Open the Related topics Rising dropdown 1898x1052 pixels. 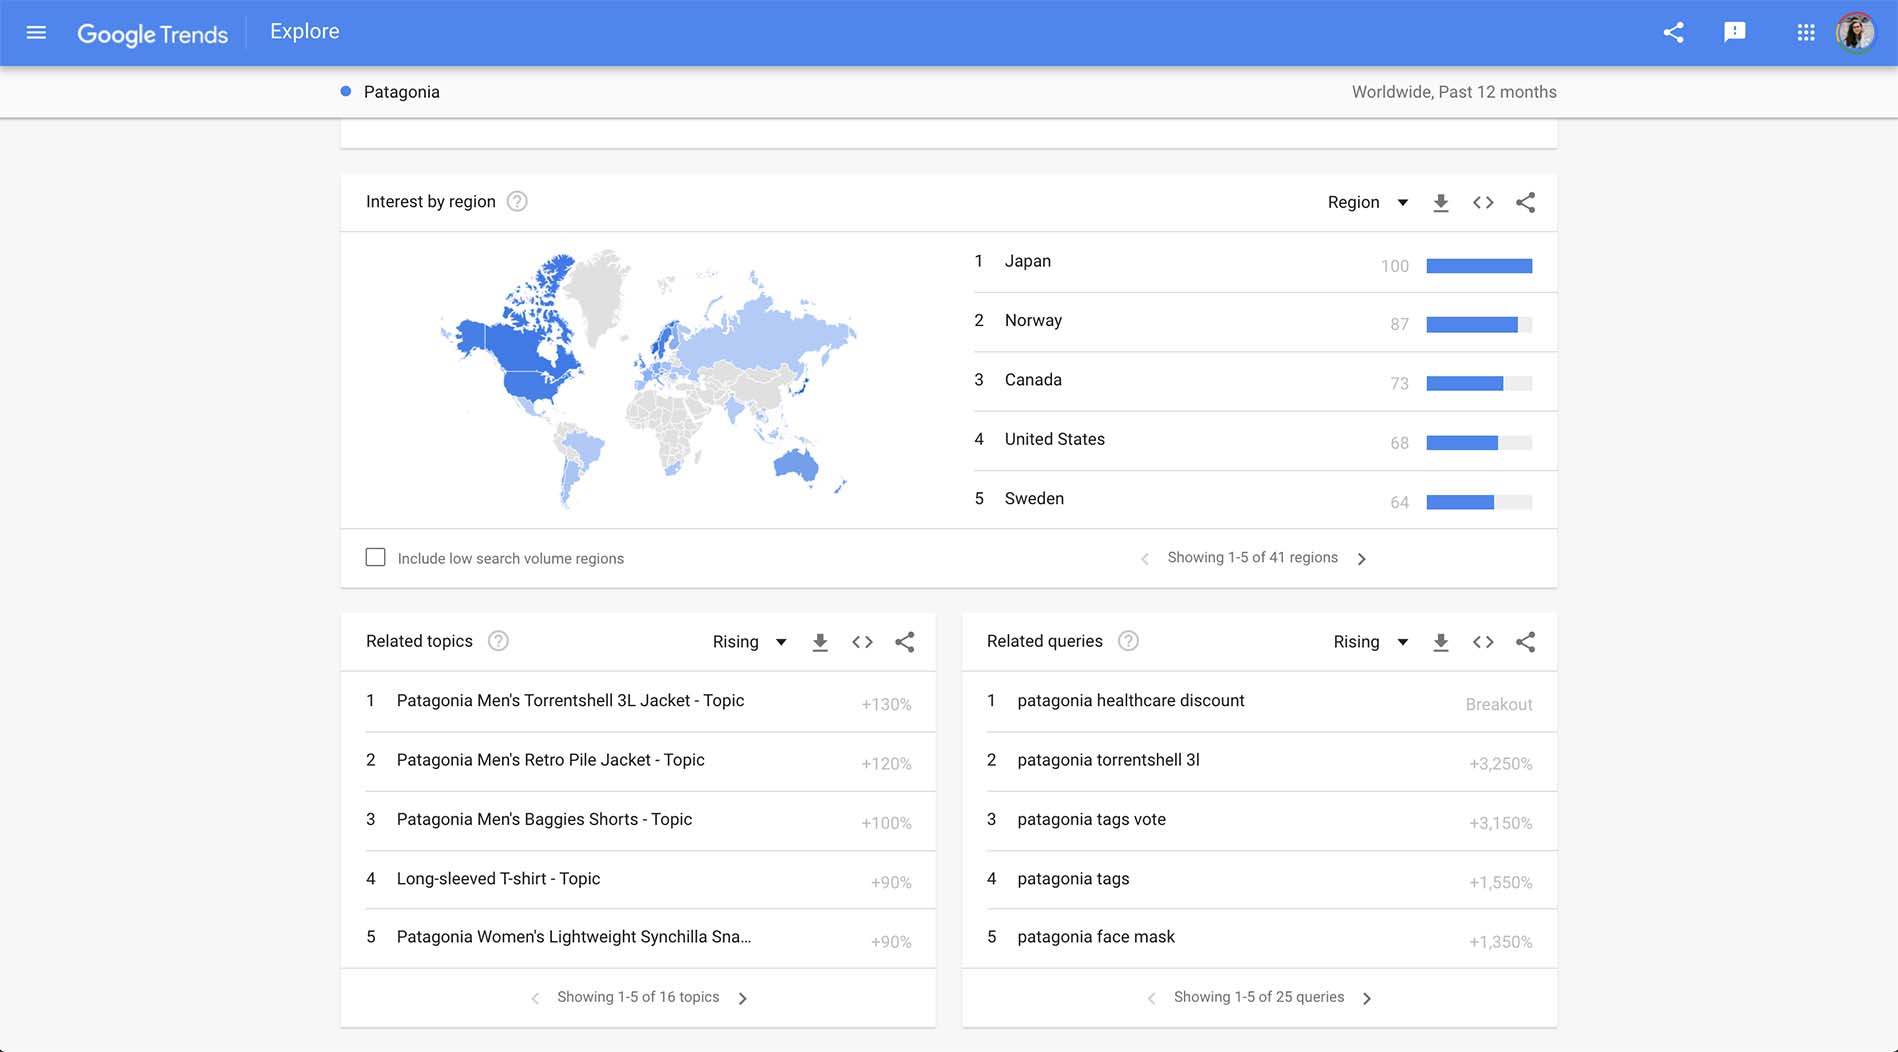[x=750, y=642]
